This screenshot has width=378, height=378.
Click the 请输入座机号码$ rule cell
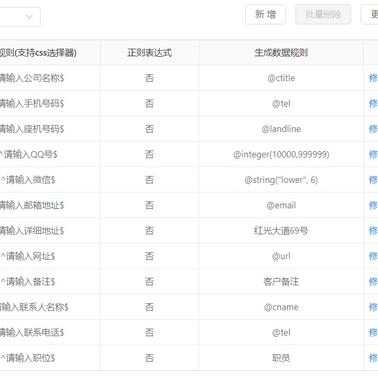click(50, 129)
